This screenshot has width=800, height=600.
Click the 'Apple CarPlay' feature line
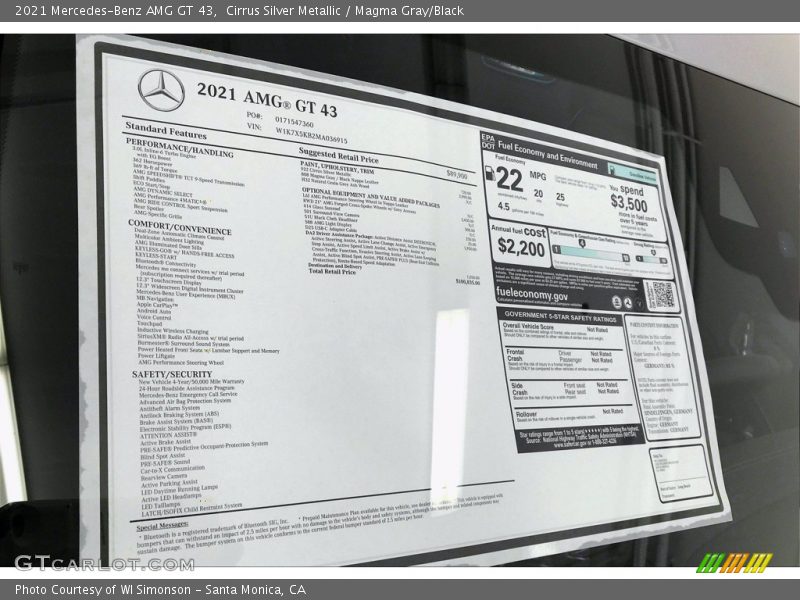coord(157,305)
